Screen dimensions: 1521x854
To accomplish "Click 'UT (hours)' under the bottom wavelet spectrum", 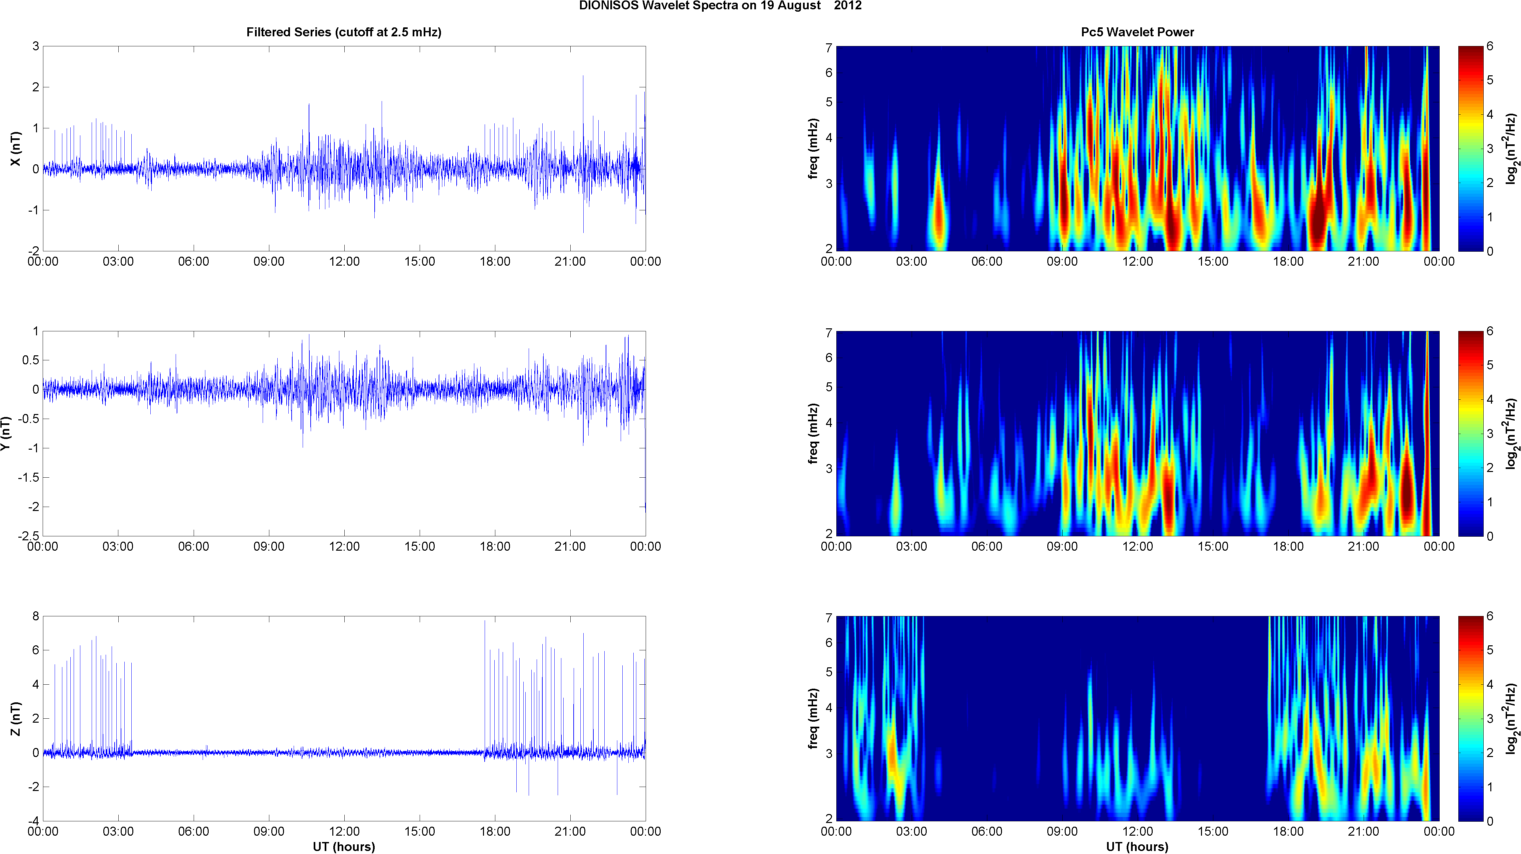I will coord(1137,847).
